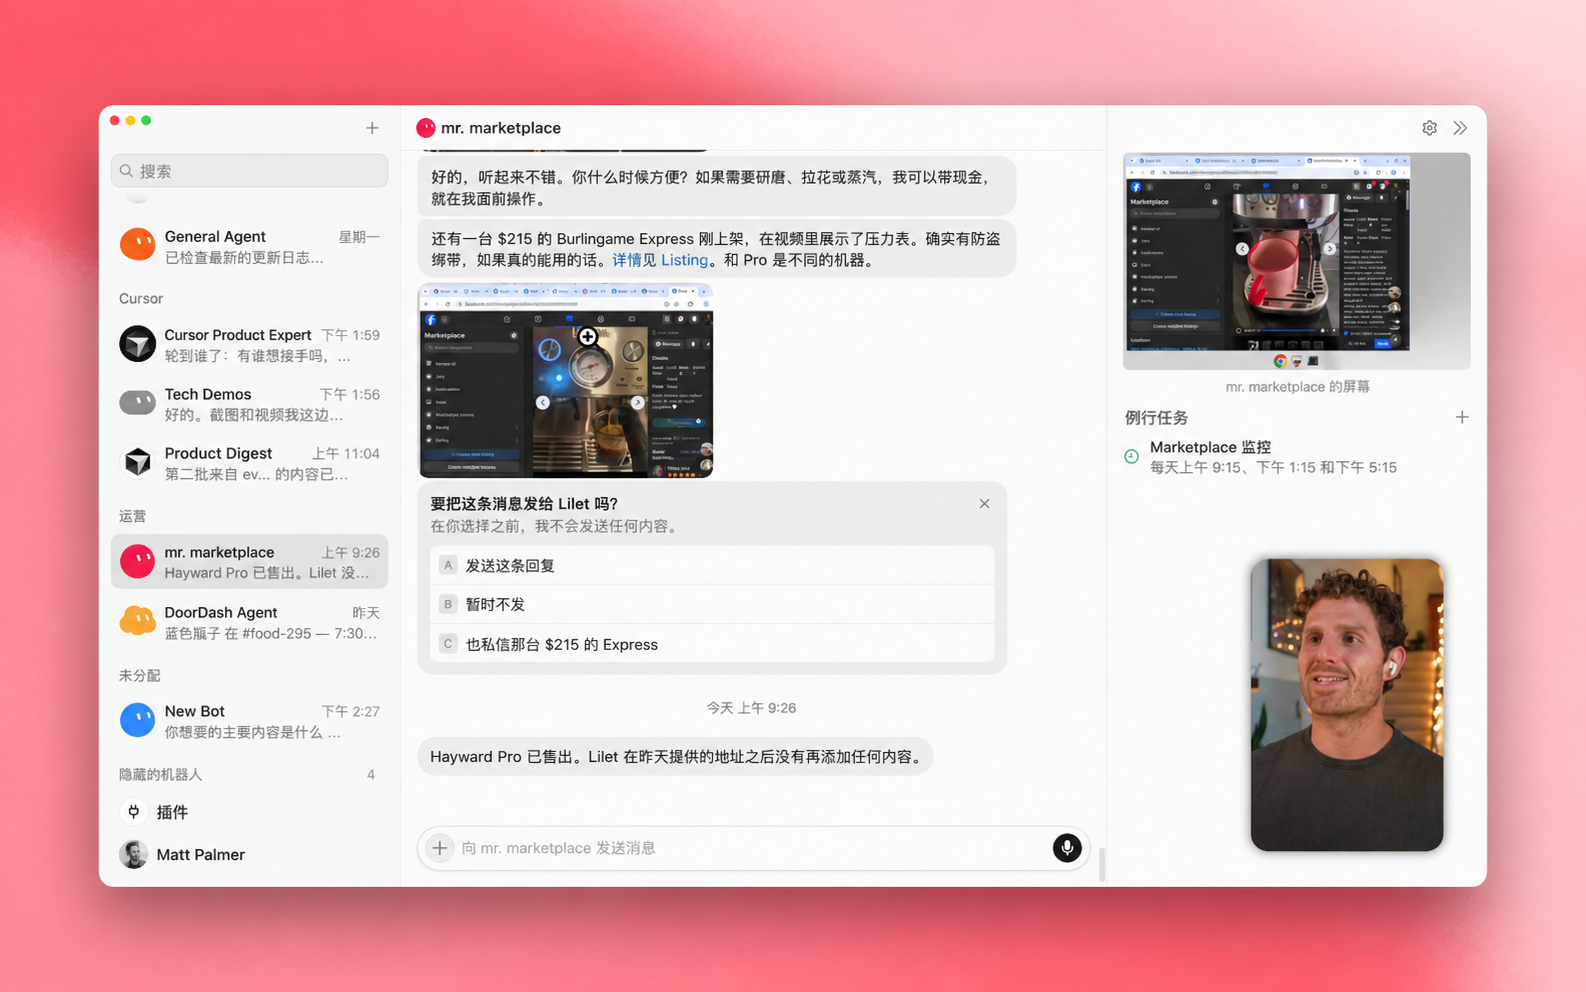
Task: Click the DoorDash Agent cloud avatar
Action: coord(137,621)
